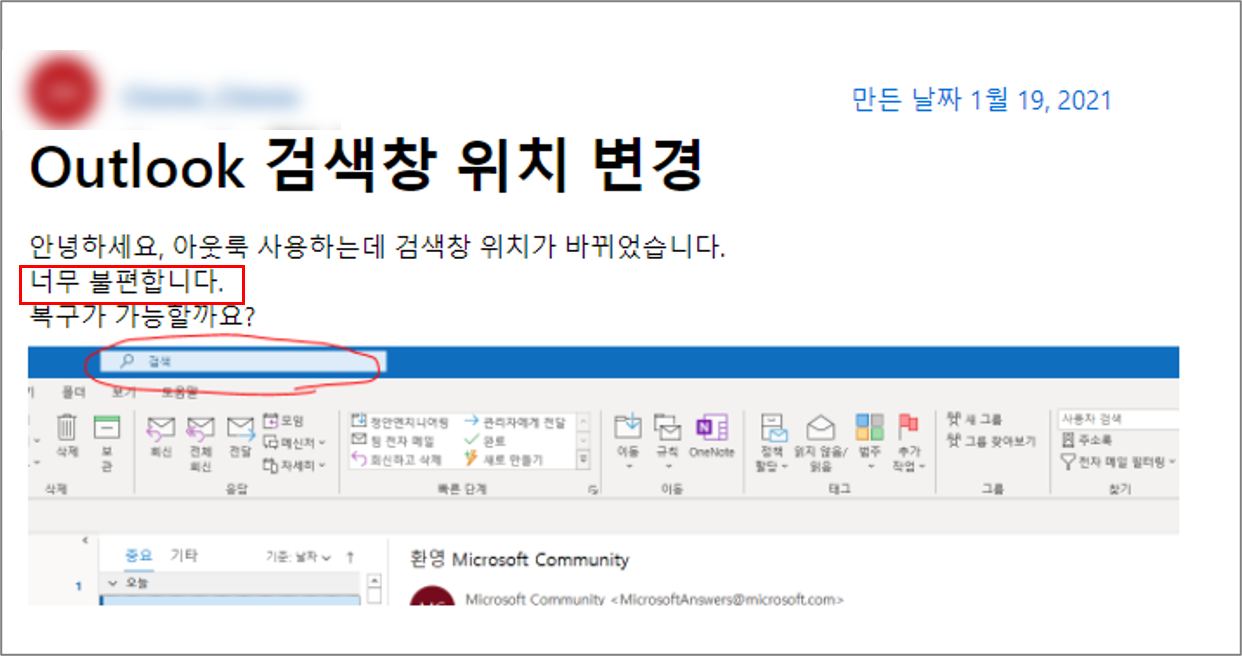Image resolution: width=1242 pixels, height=656 pixels.
Task: Open the 보기 ribbon tab
Action: pos(124,392)
